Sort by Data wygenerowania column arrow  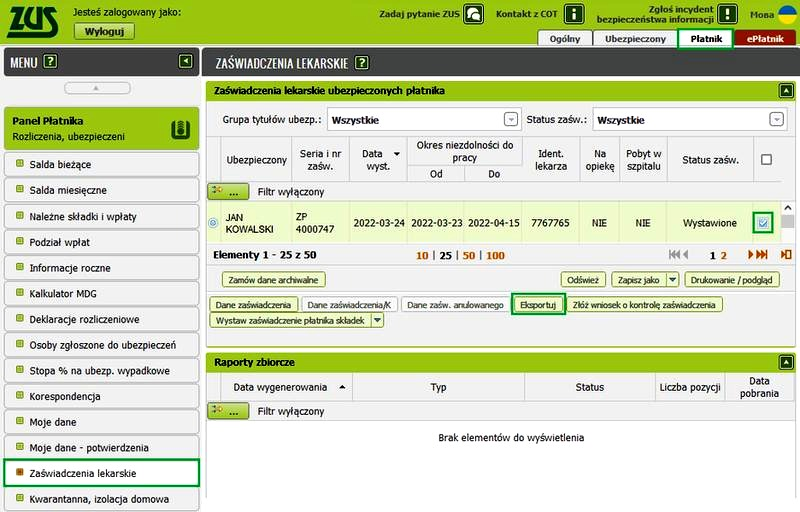[342, 387]
